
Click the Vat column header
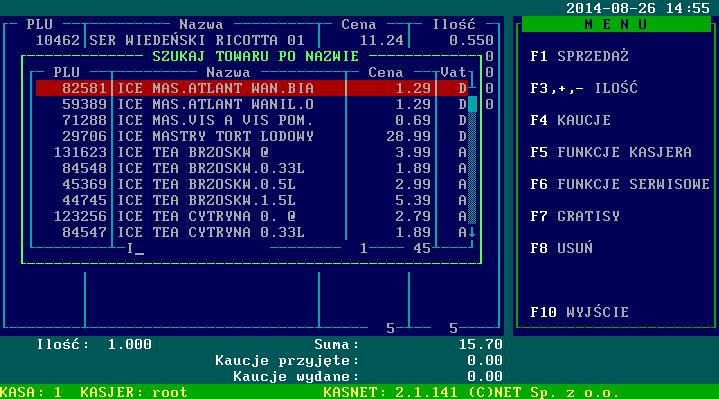[x=454, y=72]
